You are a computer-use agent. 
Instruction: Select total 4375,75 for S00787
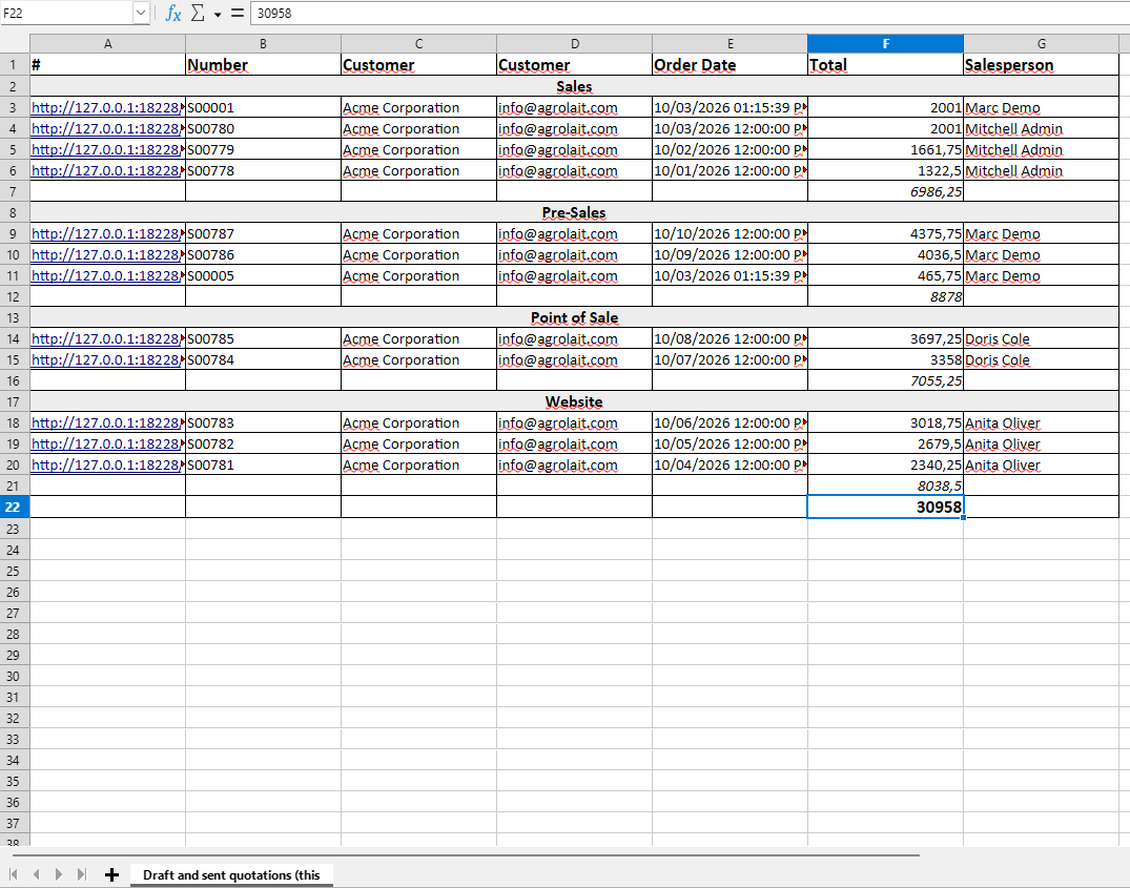(x=886, y=234)
